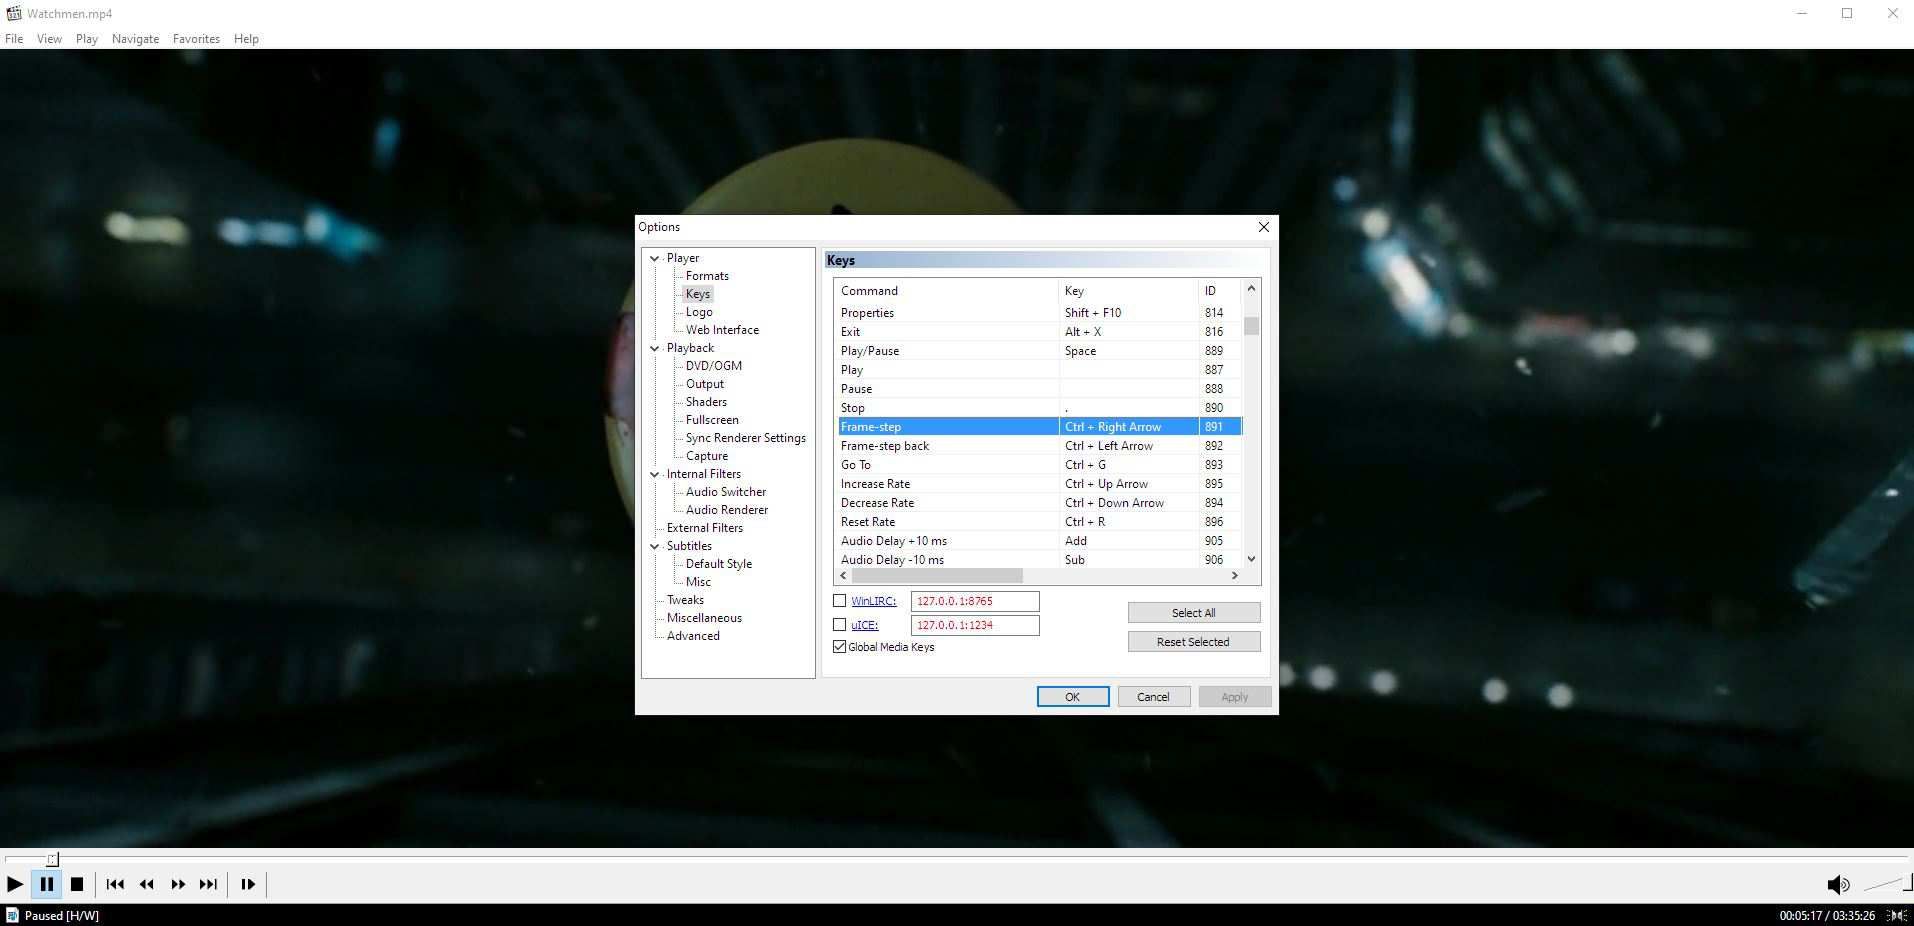Select Audio Switcher in the options tree
The image size is (1914, 926).
pyautogui.click(x=726, y=492)
